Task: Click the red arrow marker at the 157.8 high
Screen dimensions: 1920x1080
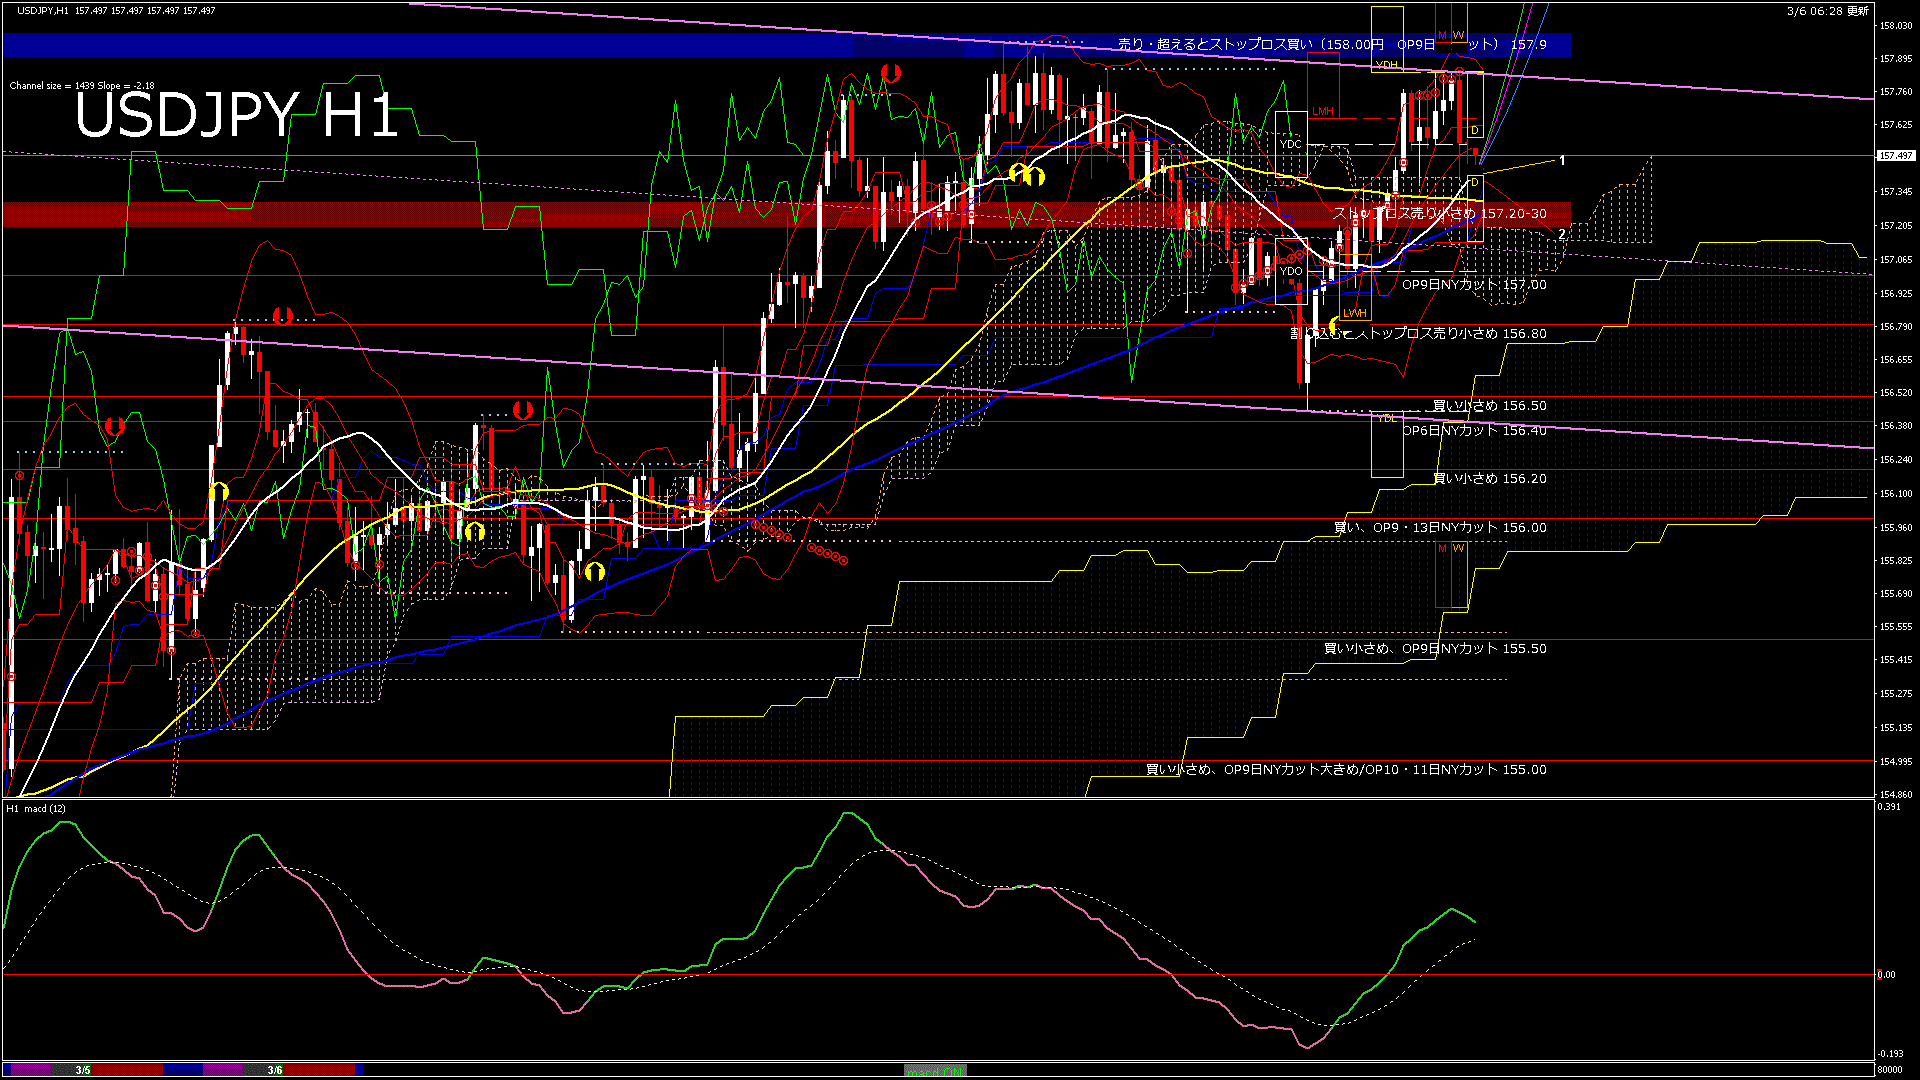Action: 891,73
